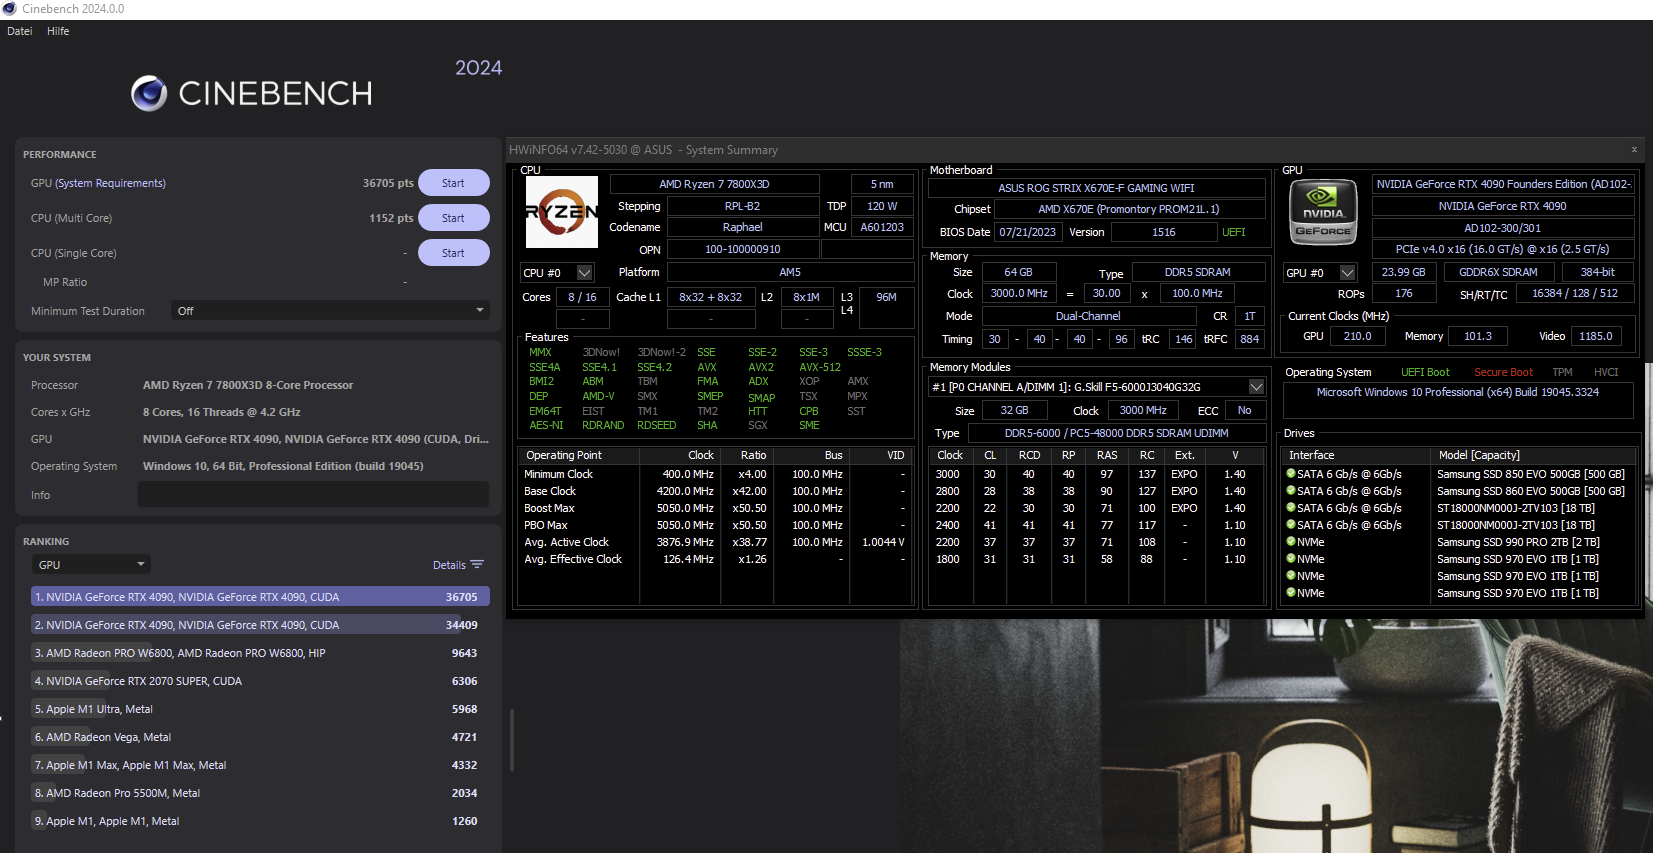Start the GPU benchmark

(453, 183)
